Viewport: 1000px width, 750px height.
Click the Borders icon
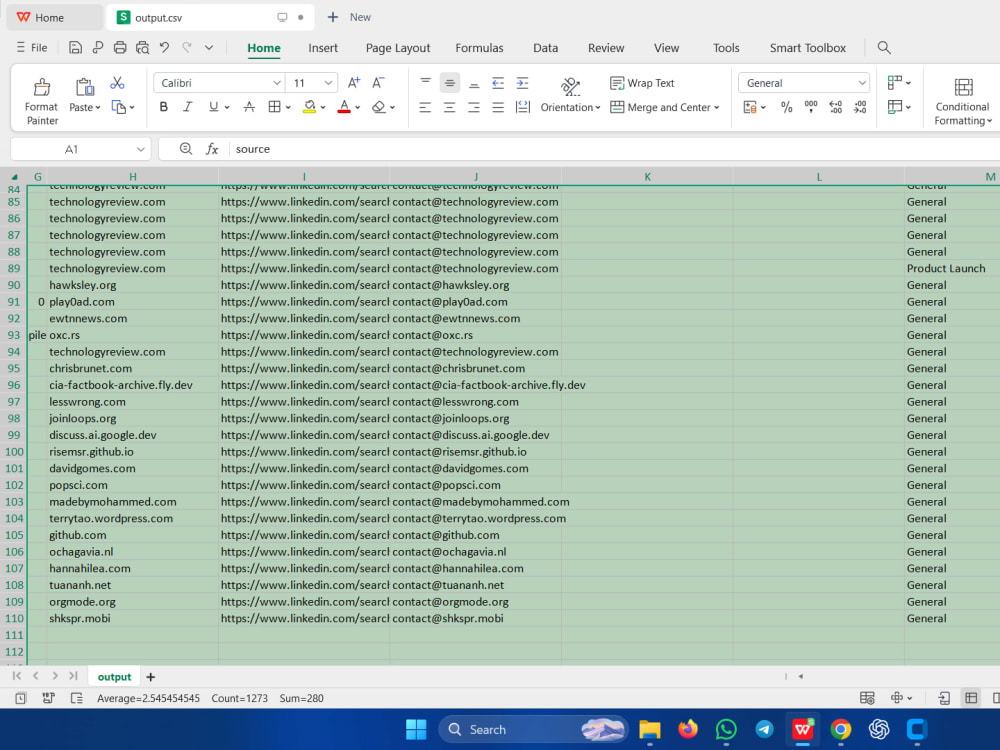[274, 107]
